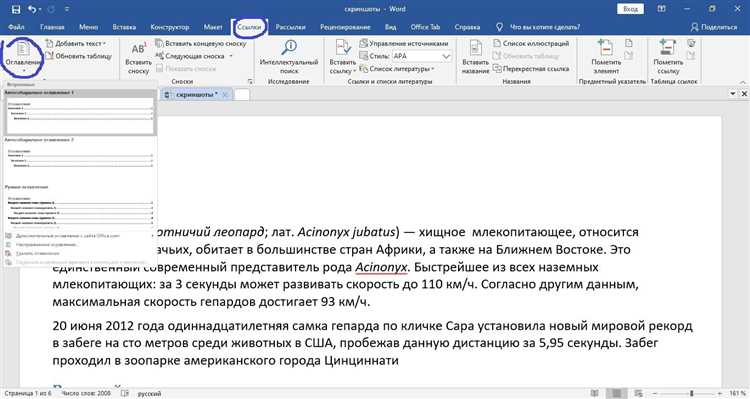Open the tab bar dropdown arrow at right
The image size is (750, 399).
click(733, 94)
